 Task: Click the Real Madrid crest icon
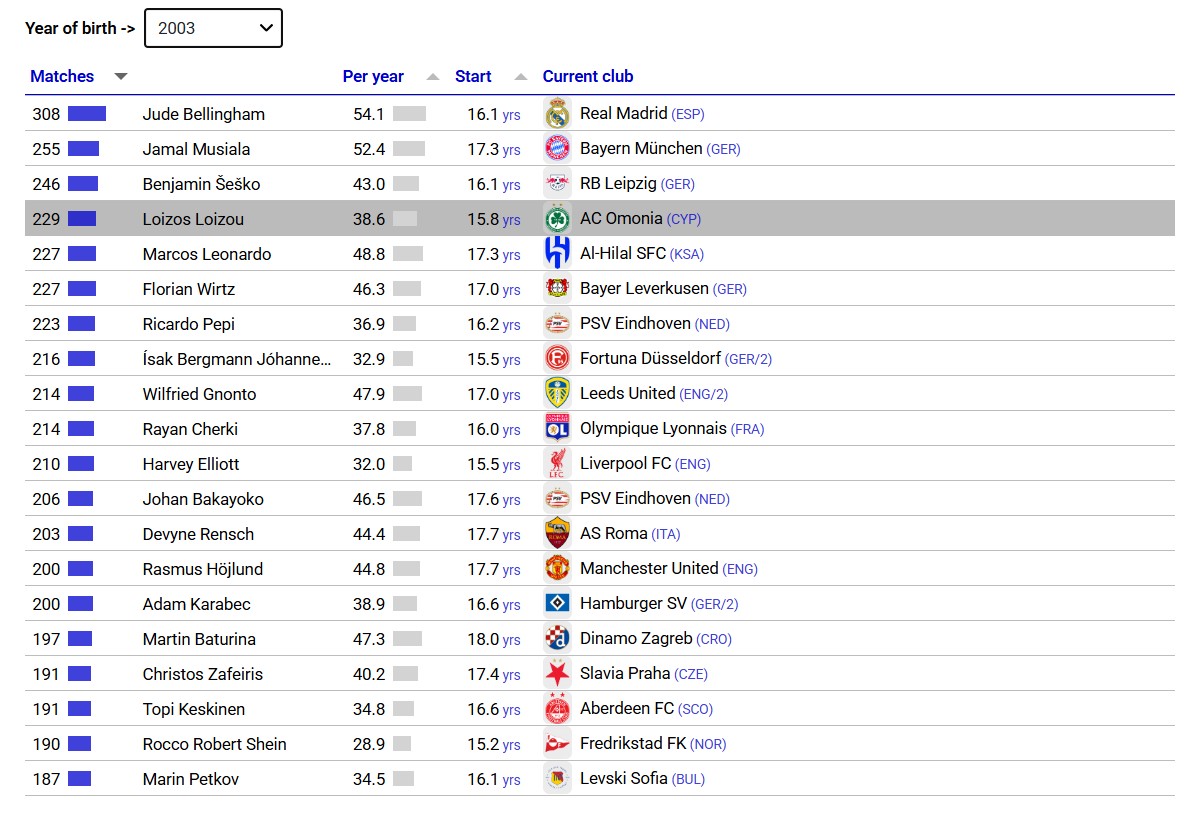(x=558, y=114)
